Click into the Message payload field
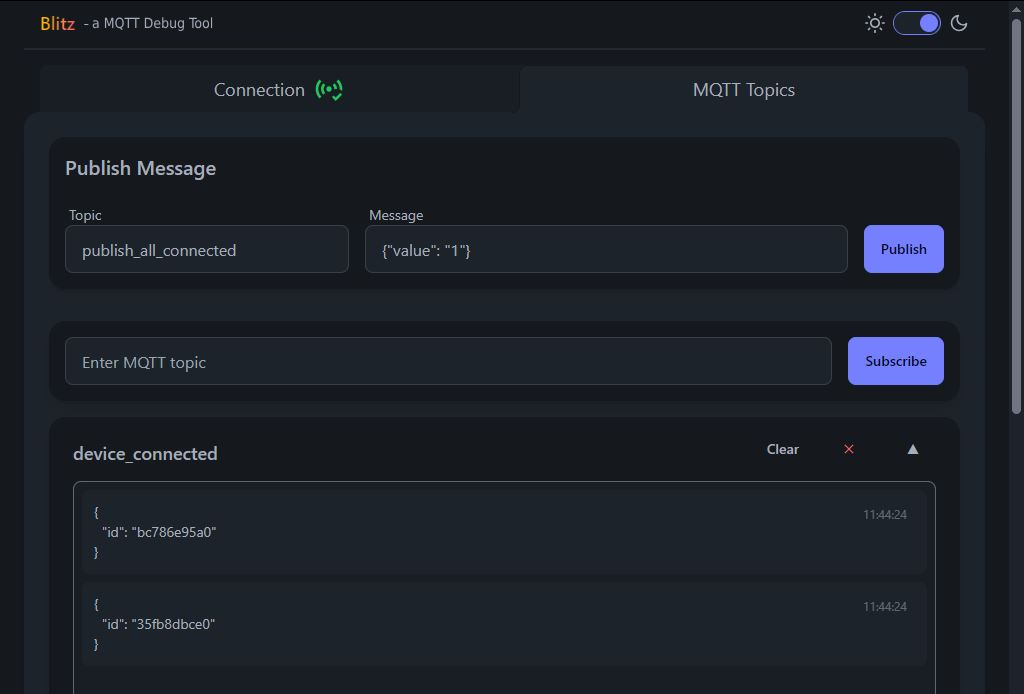This screenshot has height=694, width=1024. (x=605, y=249)
